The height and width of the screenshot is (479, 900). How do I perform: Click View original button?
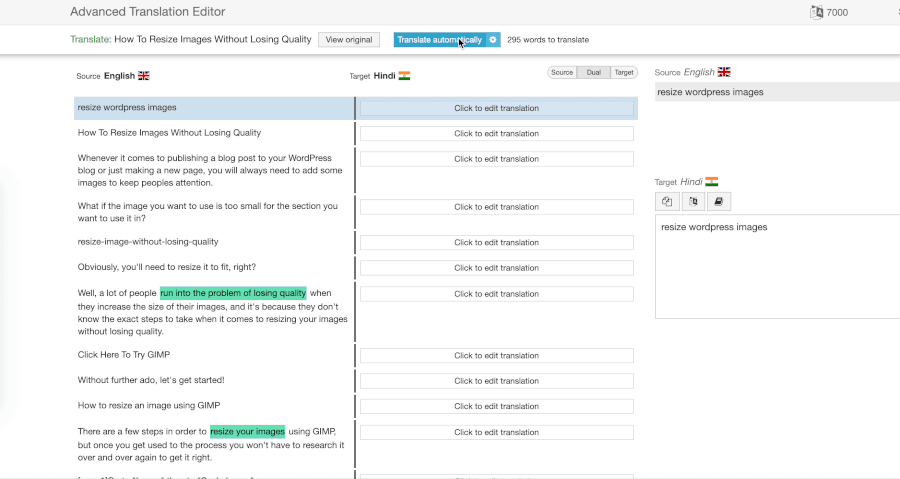coord(349,40)
